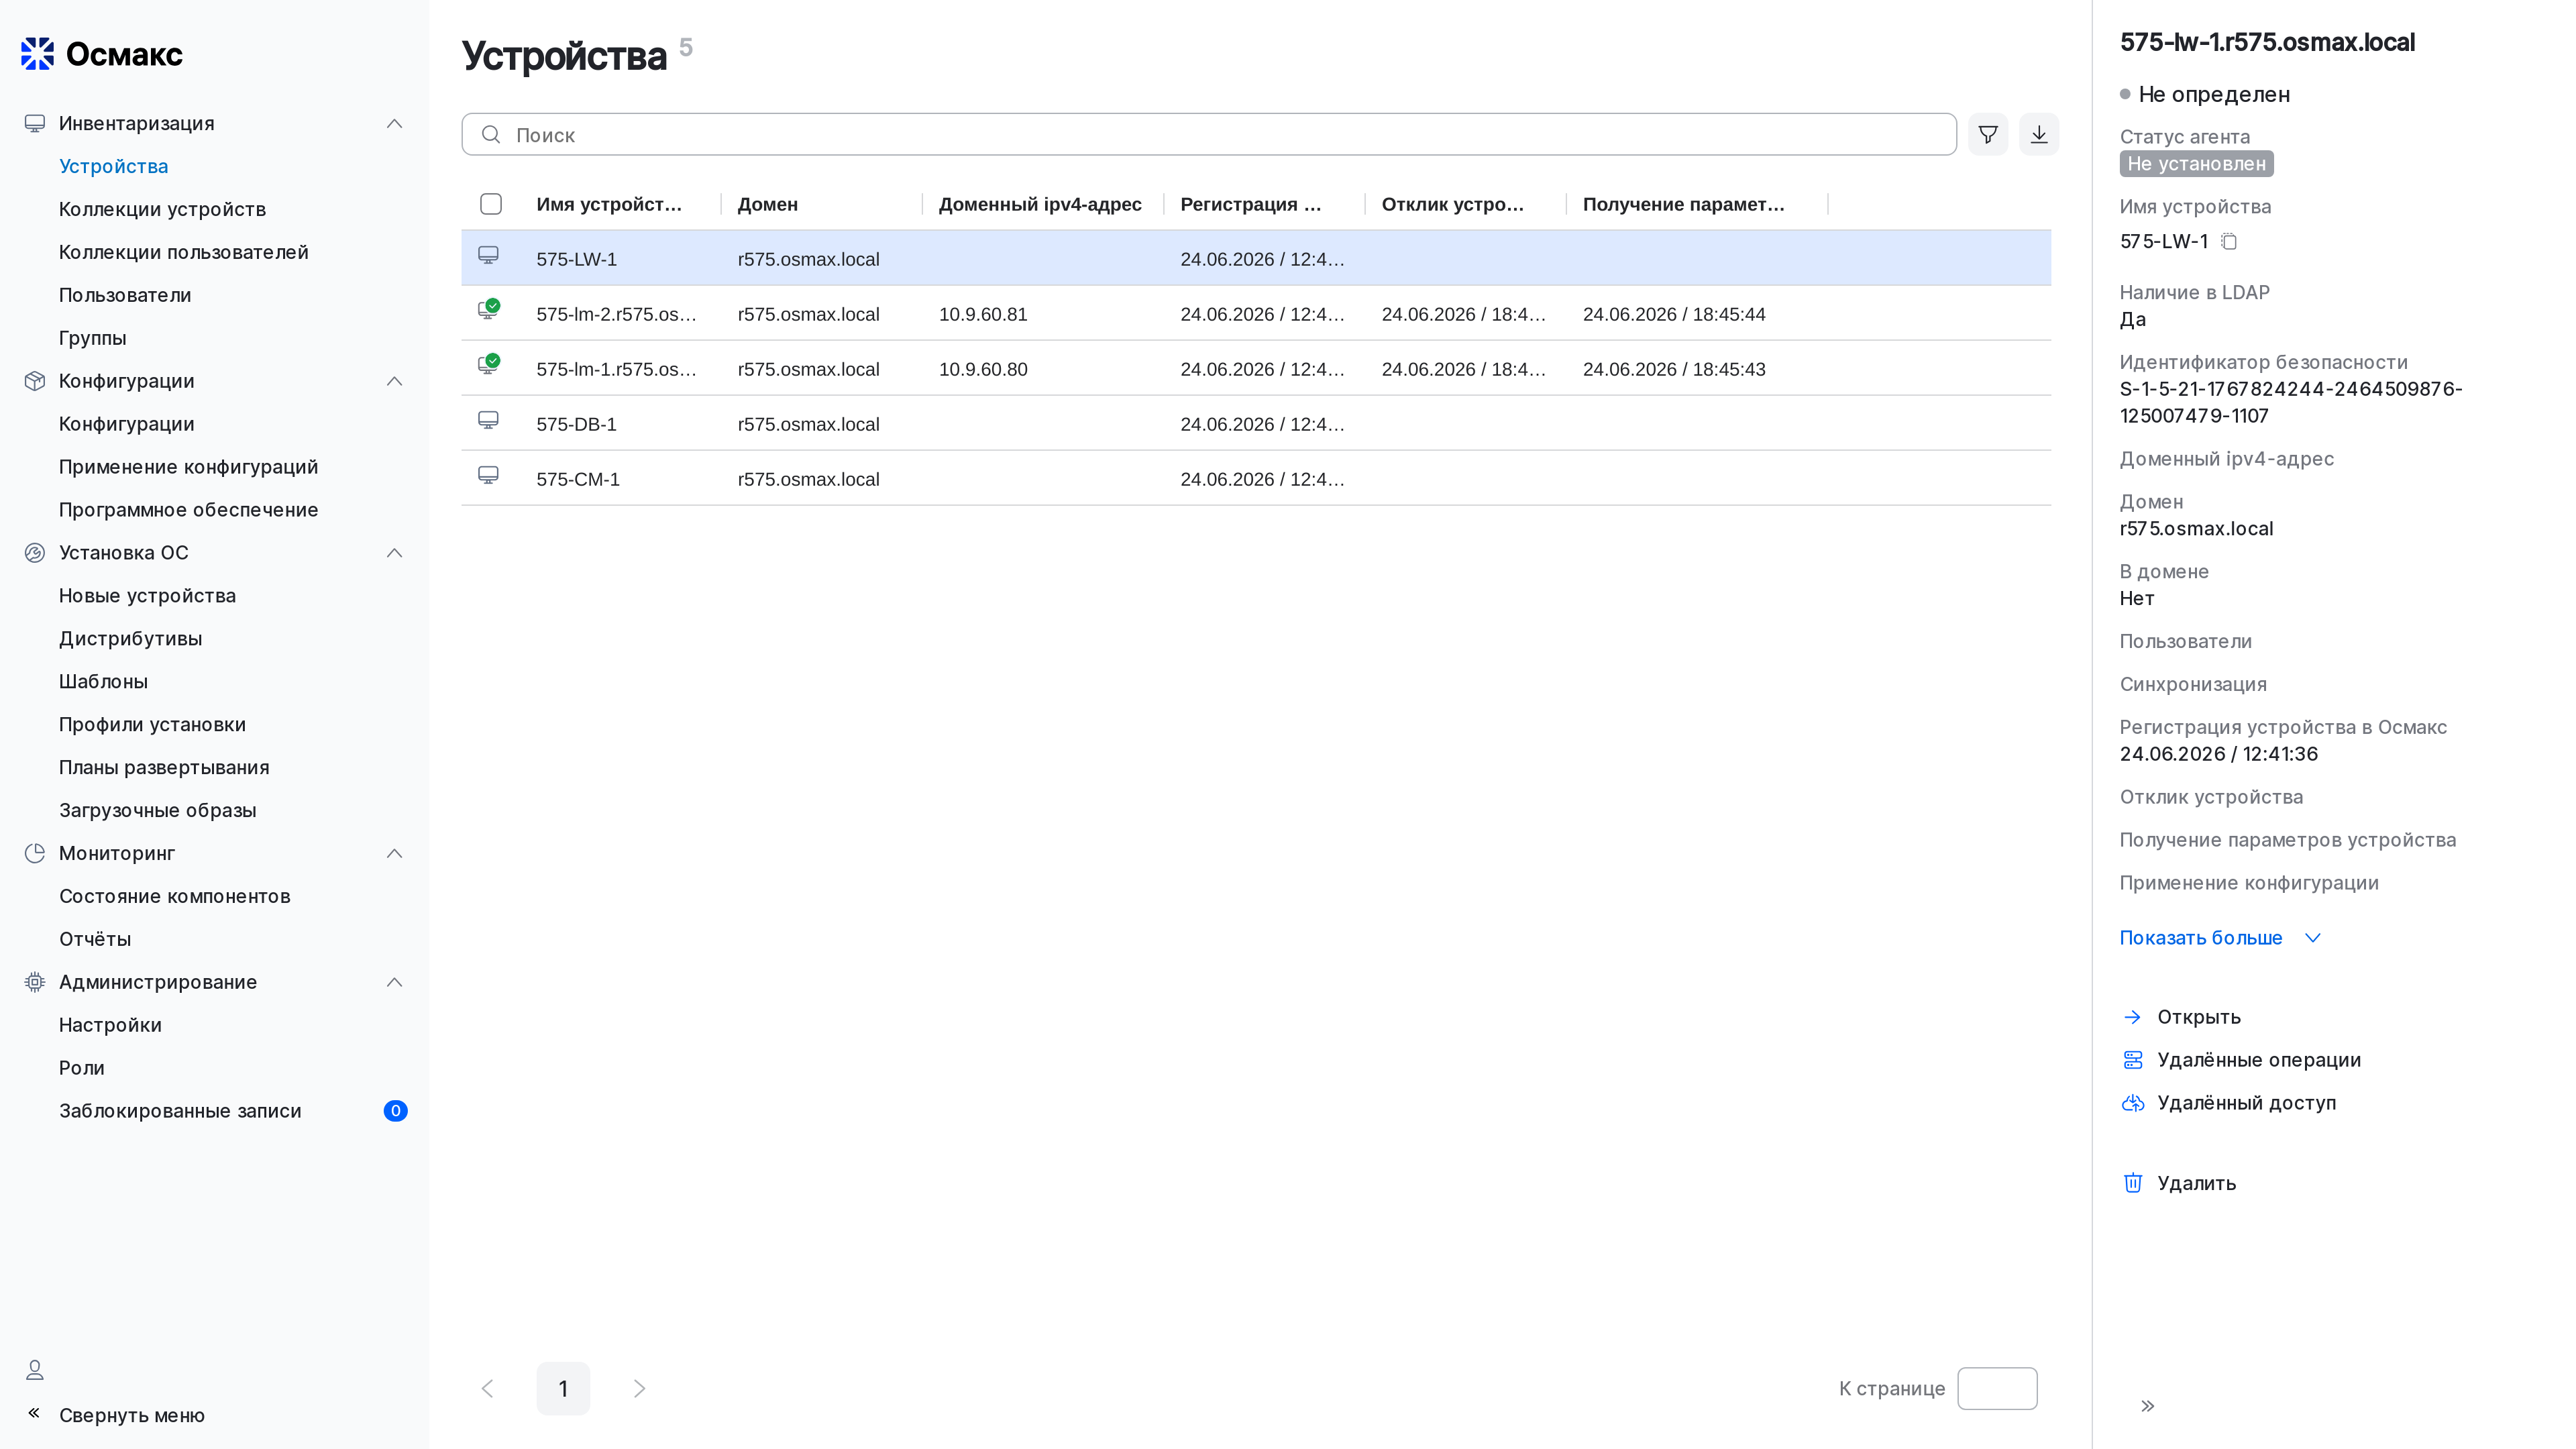Click the Удалённый доступ cloud icon
Image resolution: width=2576 pixels, height=1449 pixels.
(2133, 1103)
